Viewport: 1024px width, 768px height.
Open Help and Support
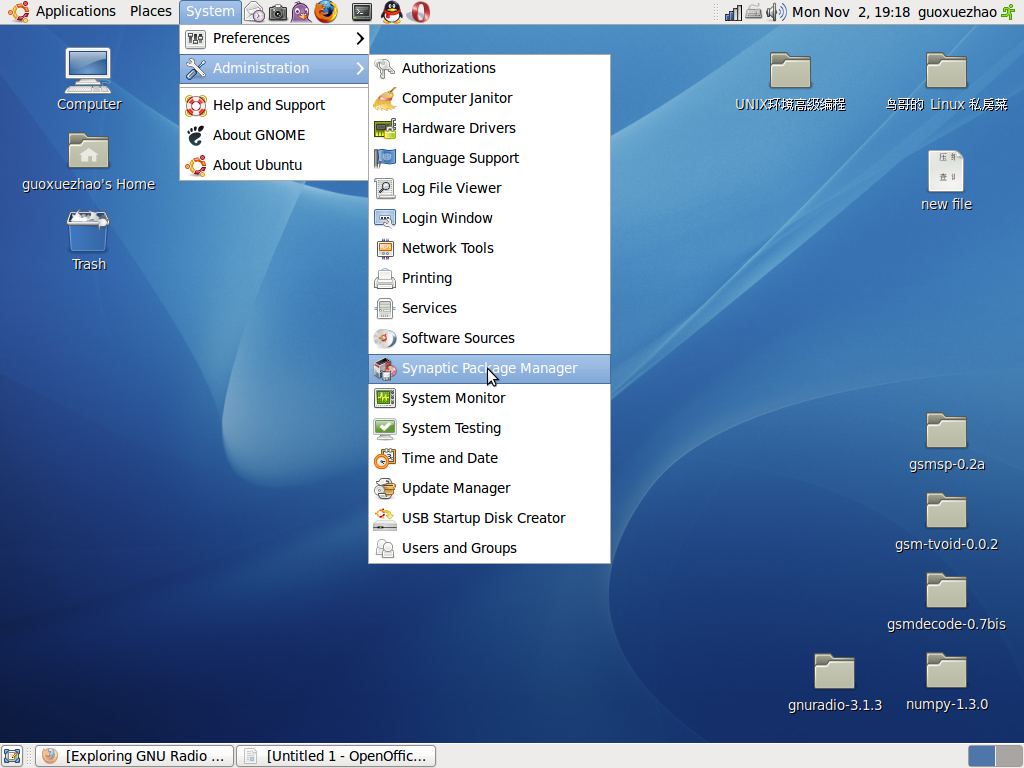[x=274, y=105]
